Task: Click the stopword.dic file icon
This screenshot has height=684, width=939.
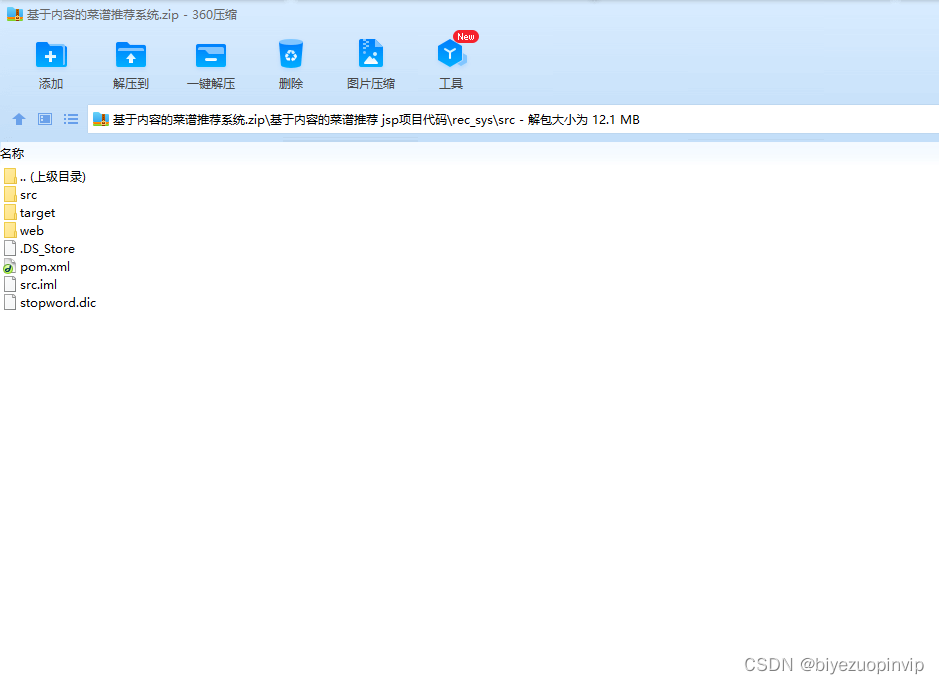Action: point(10,302)
